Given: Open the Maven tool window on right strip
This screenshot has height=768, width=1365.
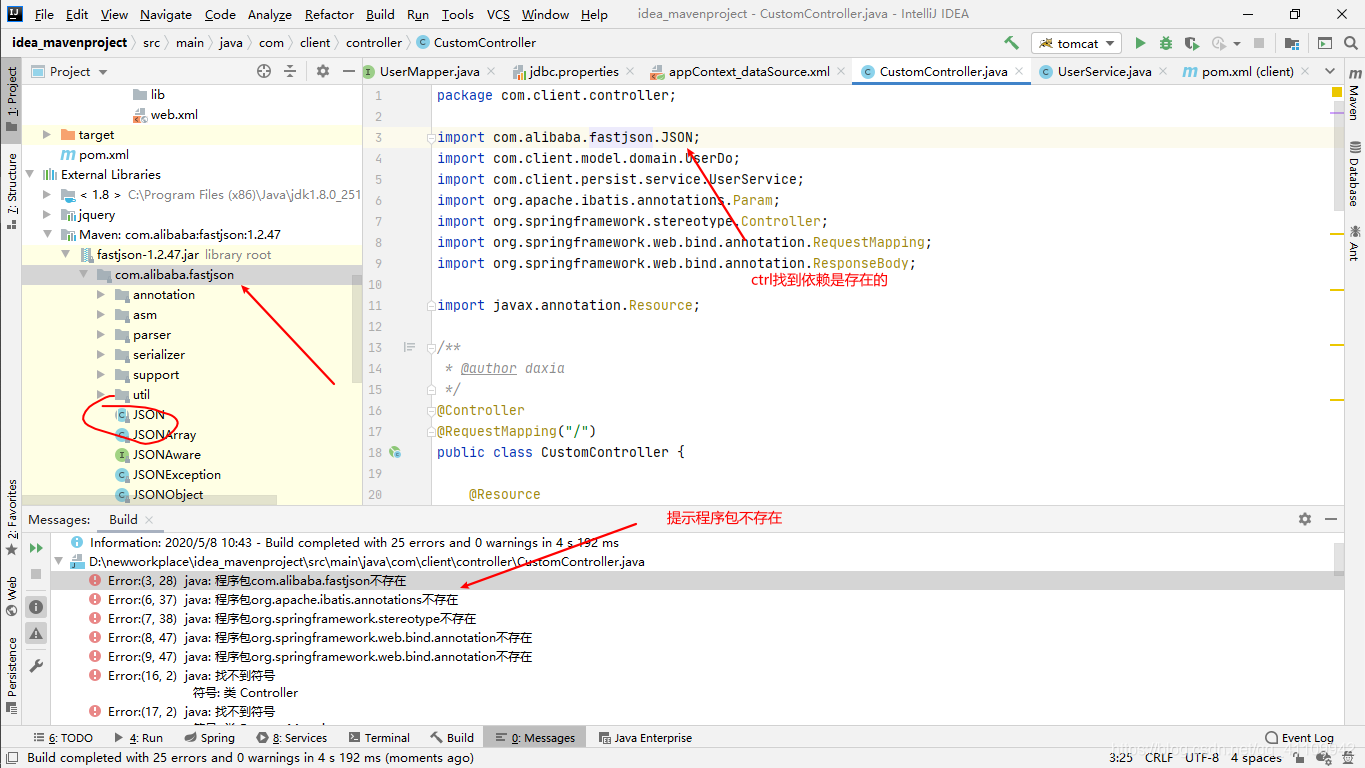Looking at the screenshot, I should [1354, 94].
